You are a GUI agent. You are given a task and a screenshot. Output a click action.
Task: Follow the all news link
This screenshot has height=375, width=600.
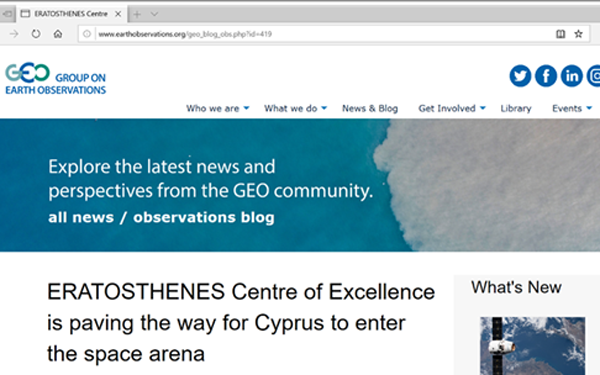point(81,217)
